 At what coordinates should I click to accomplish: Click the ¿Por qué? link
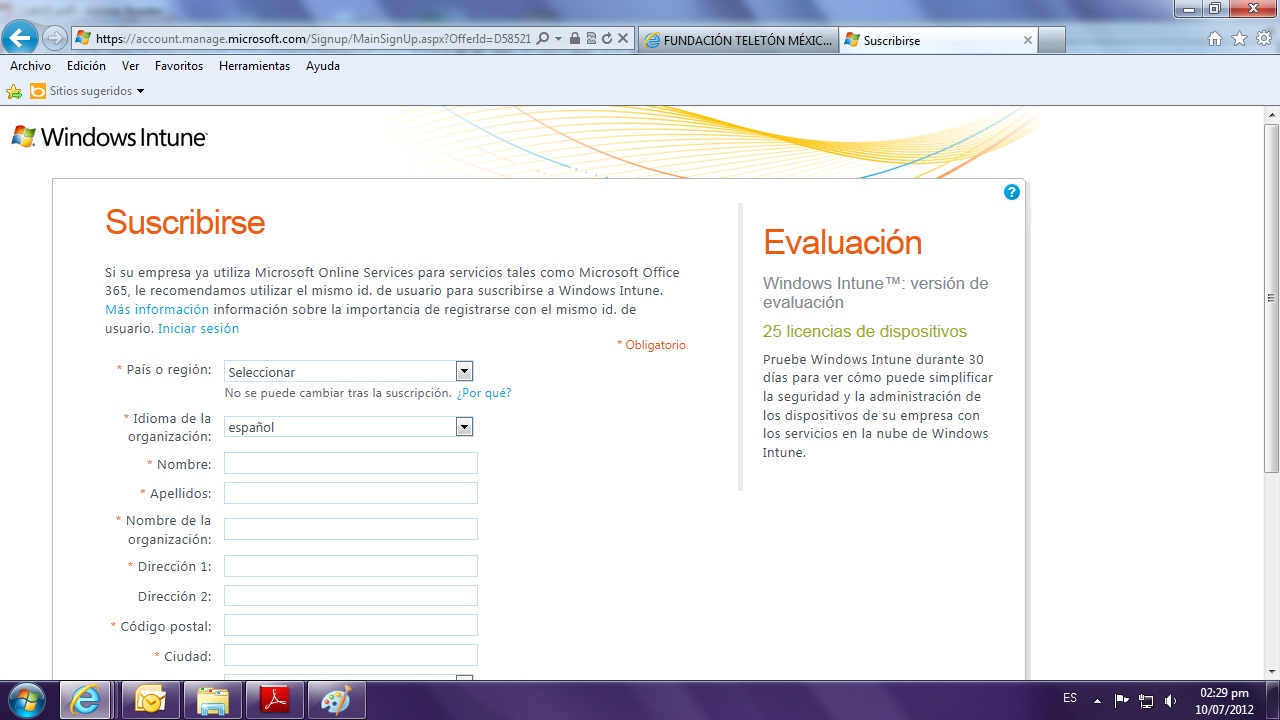coord(484,393)
